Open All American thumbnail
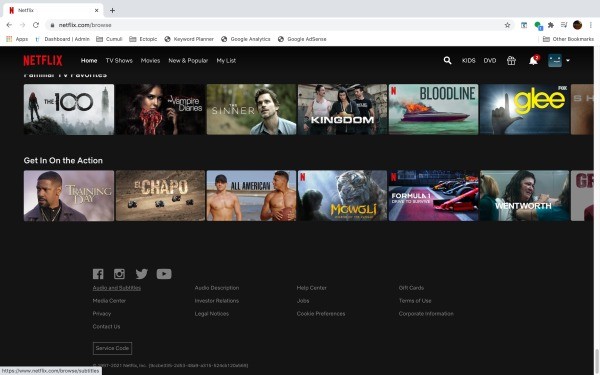This screenshot has width=600, height=375. tap(251, 196)
